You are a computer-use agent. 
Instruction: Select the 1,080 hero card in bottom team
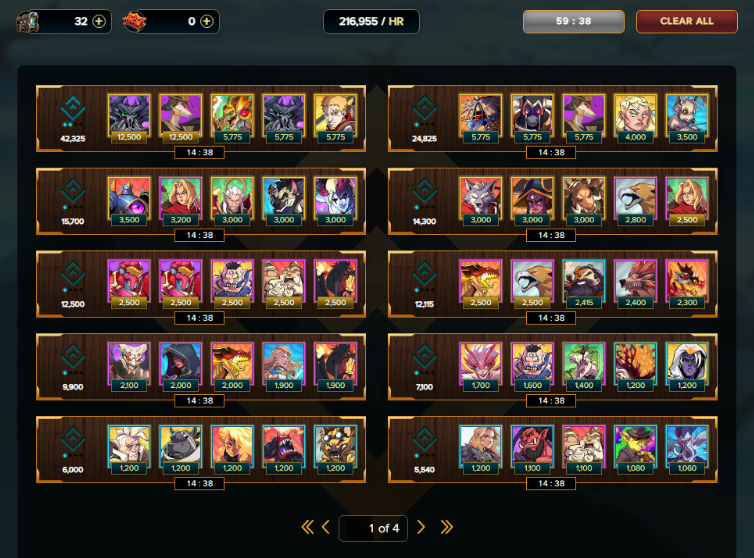tap(635, 450)
